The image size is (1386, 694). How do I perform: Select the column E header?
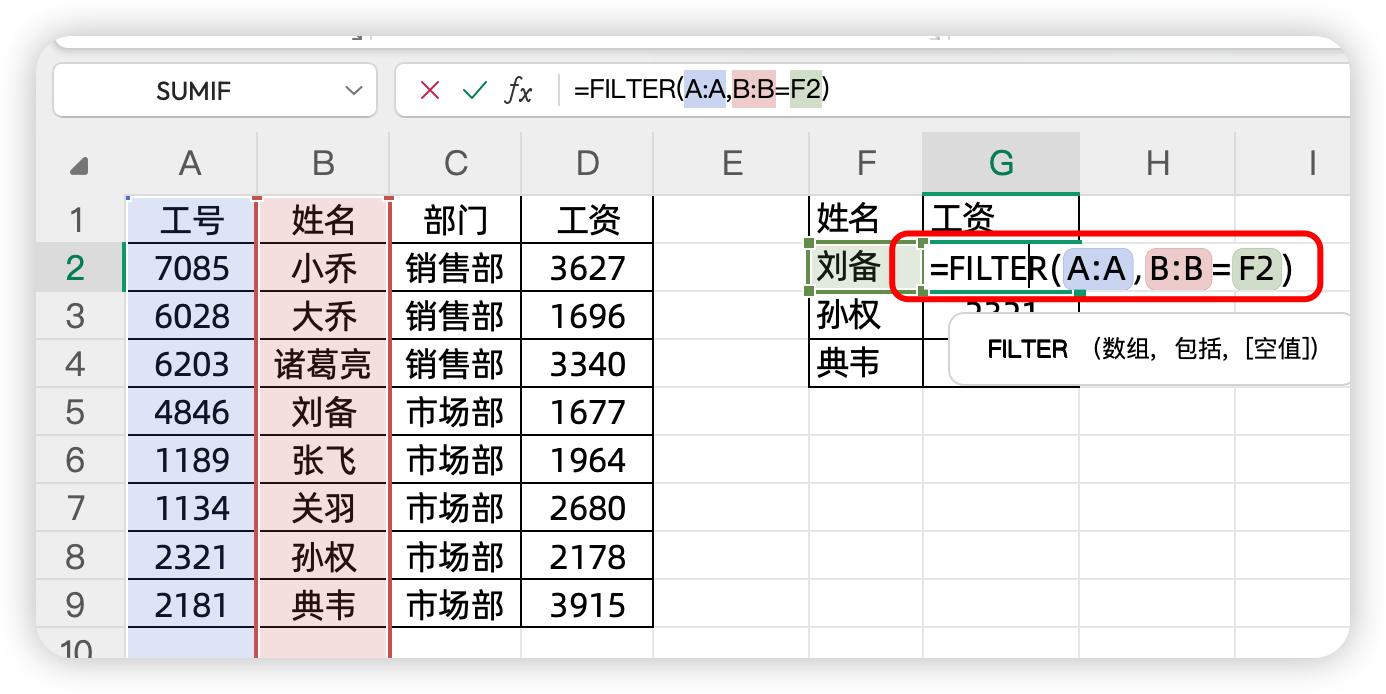click(x=732, y=164)
